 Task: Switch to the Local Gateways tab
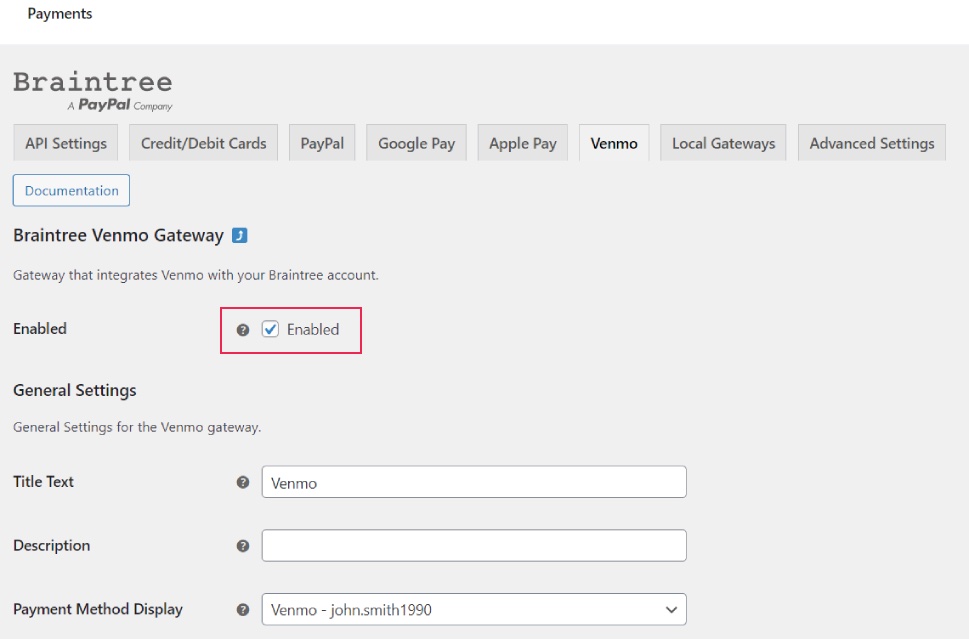723,143
